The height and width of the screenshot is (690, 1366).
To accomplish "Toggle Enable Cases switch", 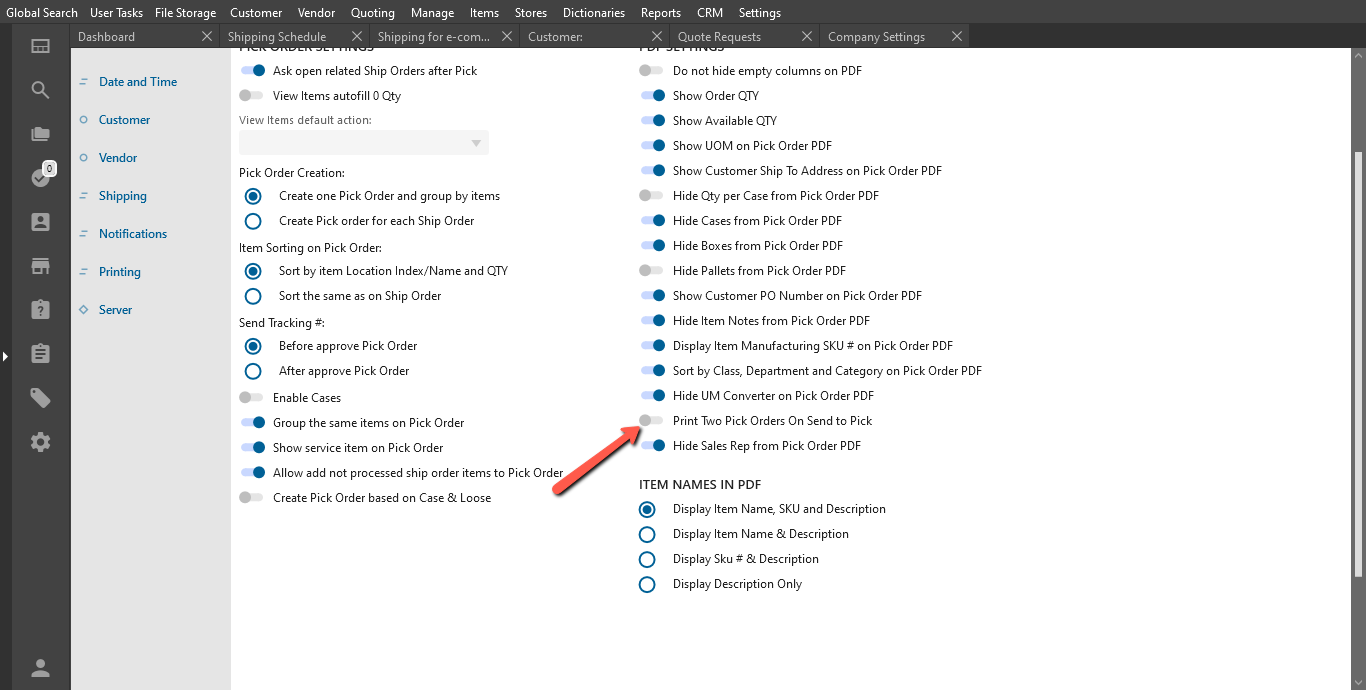I will [251, 398].
